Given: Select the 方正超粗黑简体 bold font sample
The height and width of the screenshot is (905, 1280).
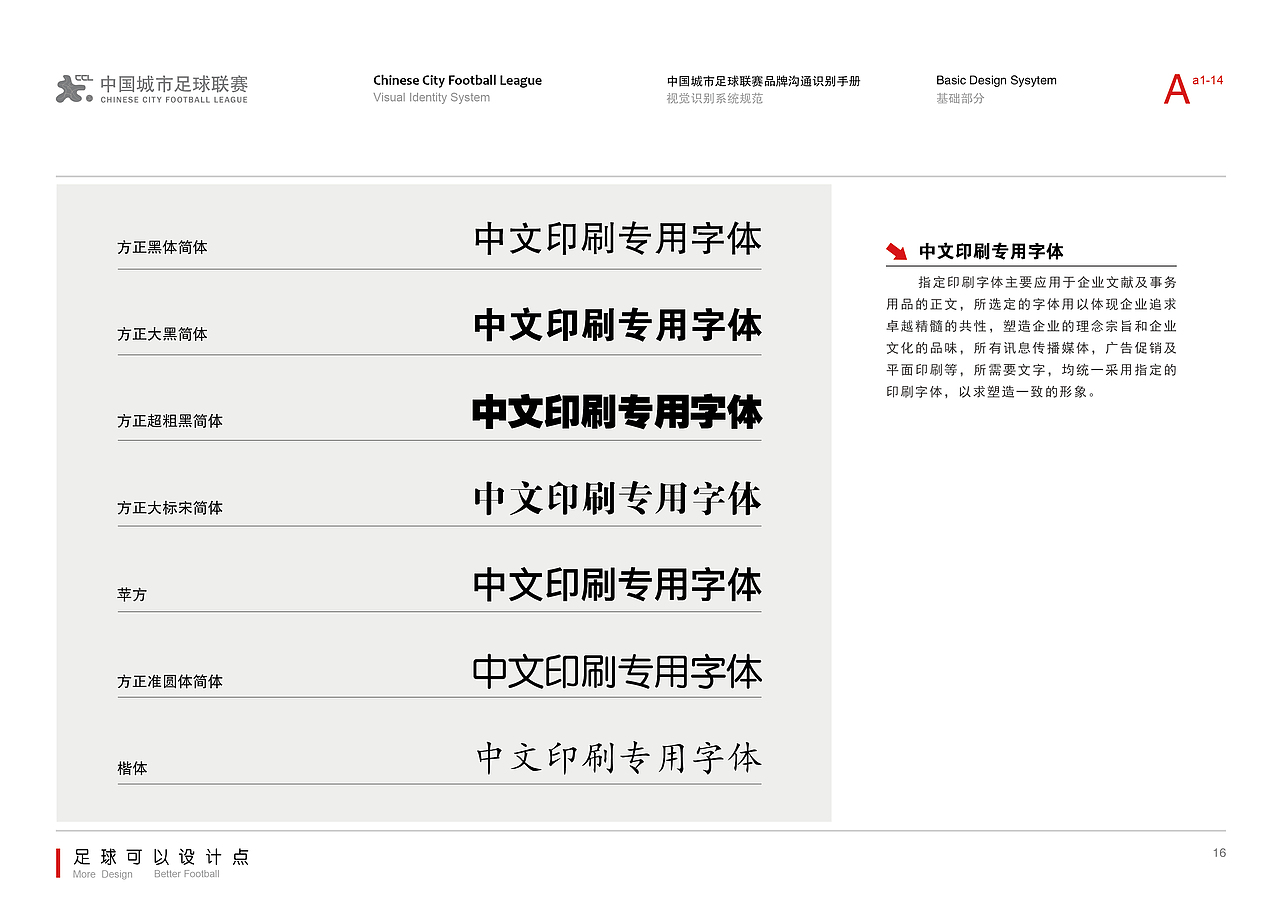Looking at the screenshot, I should point(617,410).
